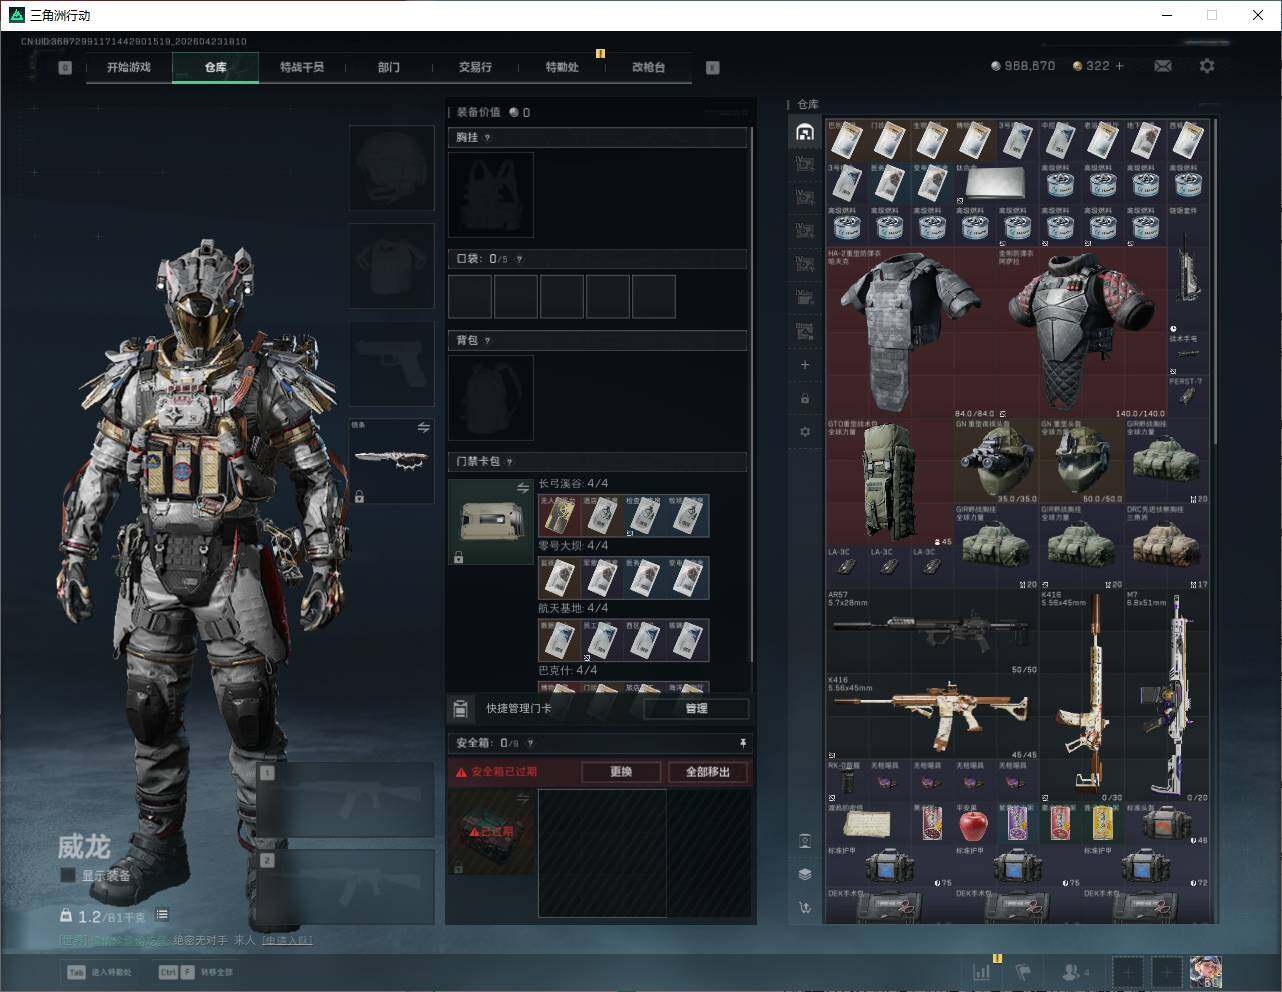Click the equipment panel scrollbar
The height and width of the screenshot is (992, 1282).
(752, 395)
